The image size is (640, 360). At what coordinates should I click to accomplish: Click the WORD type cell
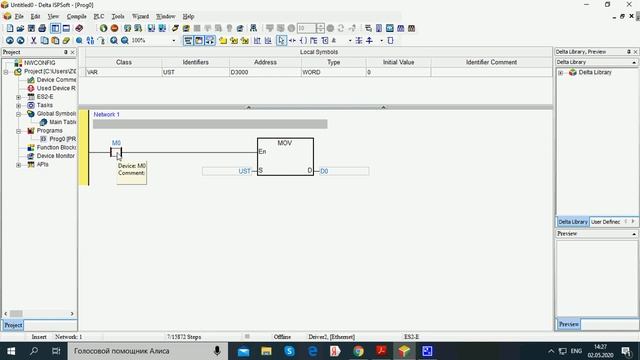pos(333,72)
